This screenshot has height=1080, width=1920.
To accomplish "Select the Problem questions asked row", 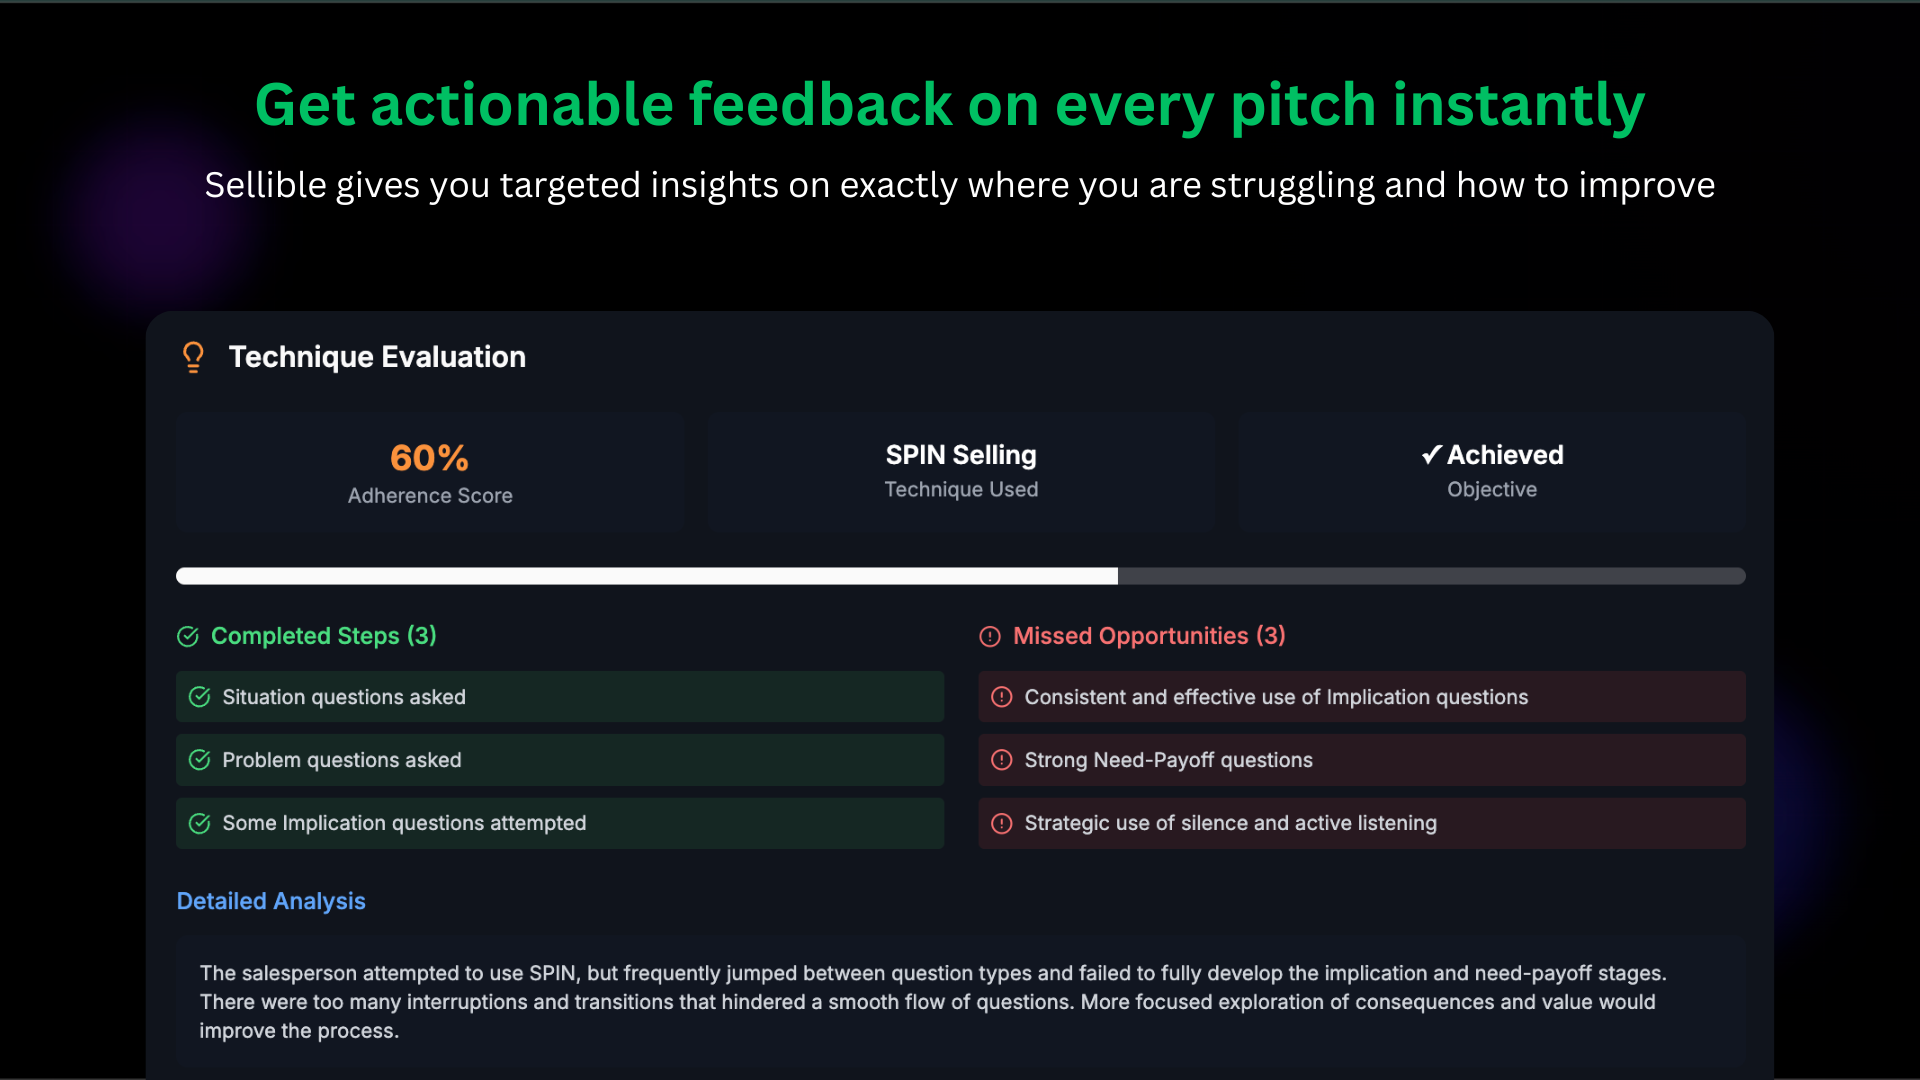I will tap(560, 760).
